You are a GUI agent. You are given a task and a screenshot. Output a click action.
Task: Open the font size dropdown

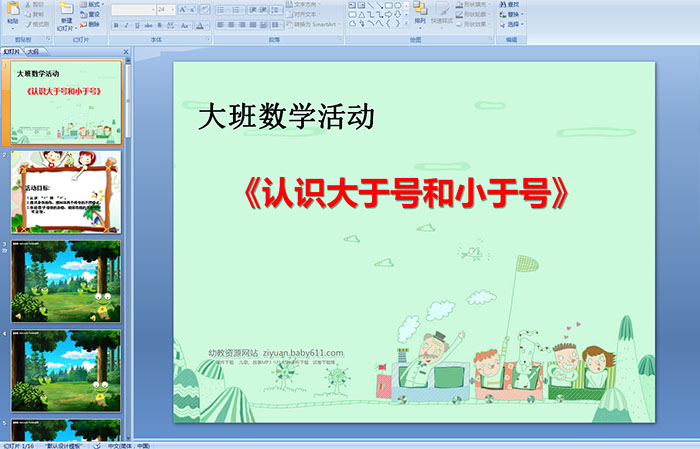[171, 9]
